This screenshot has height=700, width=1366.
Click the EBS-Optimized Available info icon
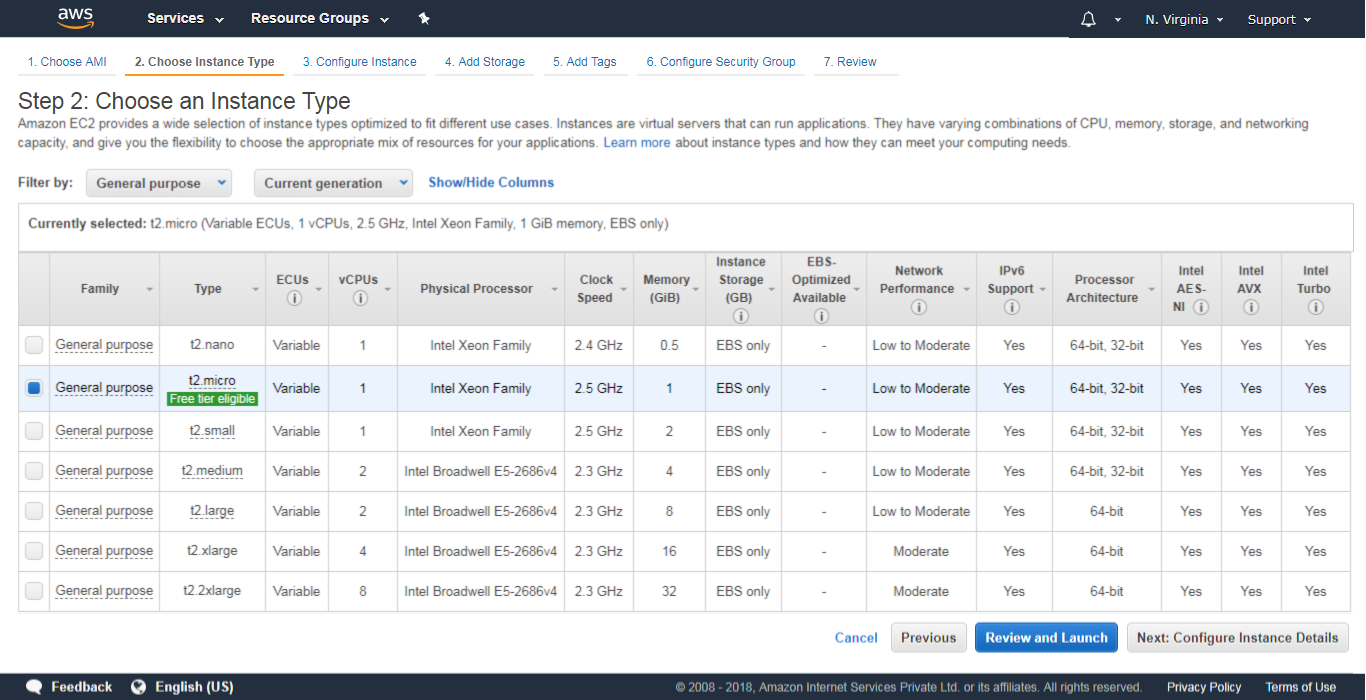(x=821, y=316)
